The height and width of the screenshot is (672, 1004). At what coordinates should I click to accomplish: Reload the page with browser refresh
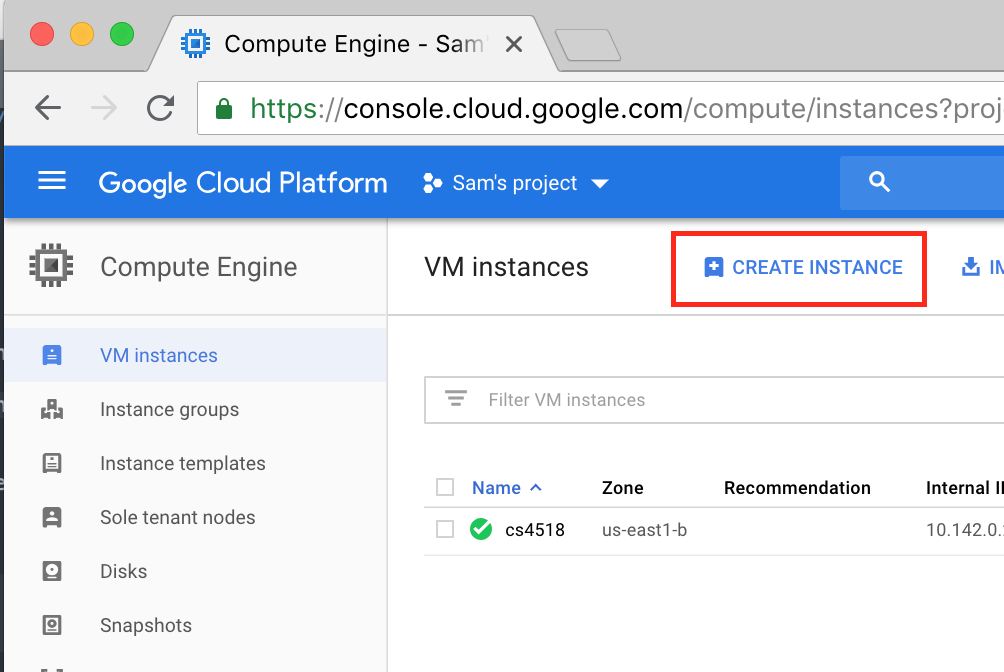click(x=160, y=108)
